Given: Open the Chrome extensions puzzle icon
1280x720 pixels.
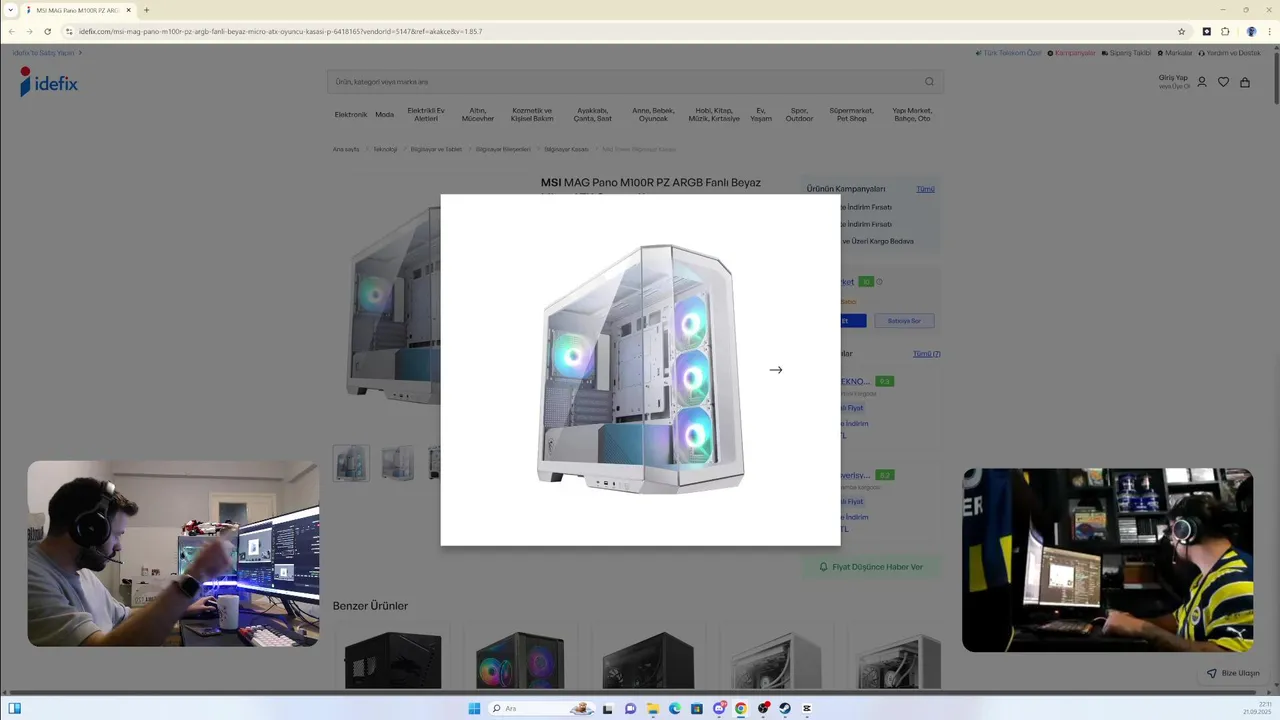Looking at the screenshot, I should coord(1225,31).
